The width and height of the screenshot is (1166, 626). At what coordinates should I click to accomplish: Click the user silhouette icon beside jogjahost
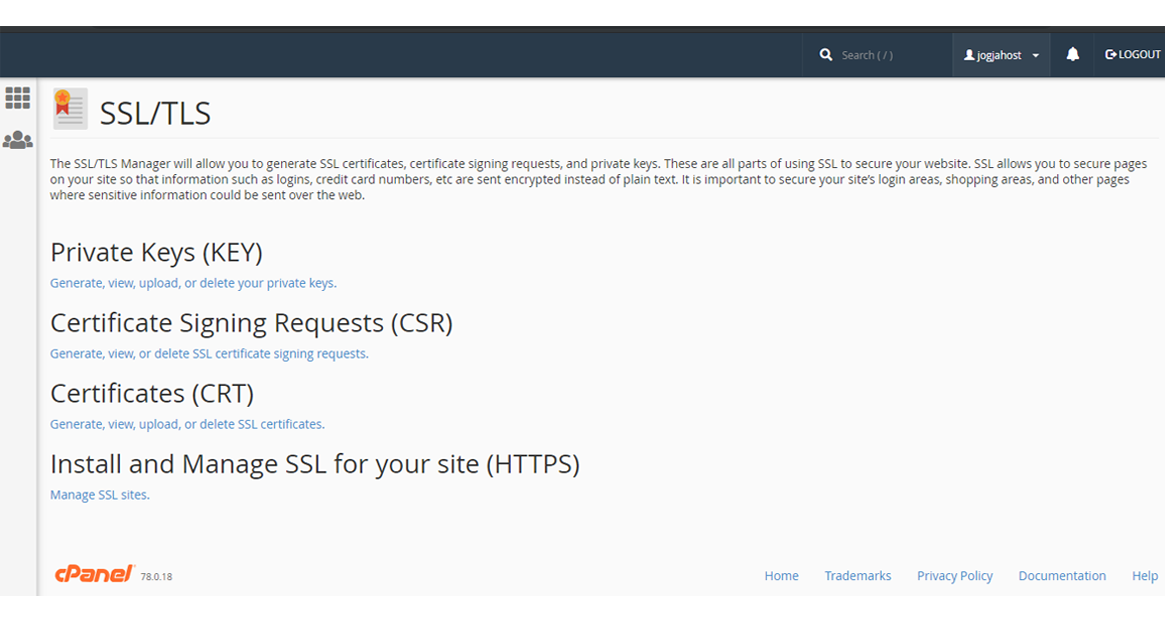click(x=968, y=56)
